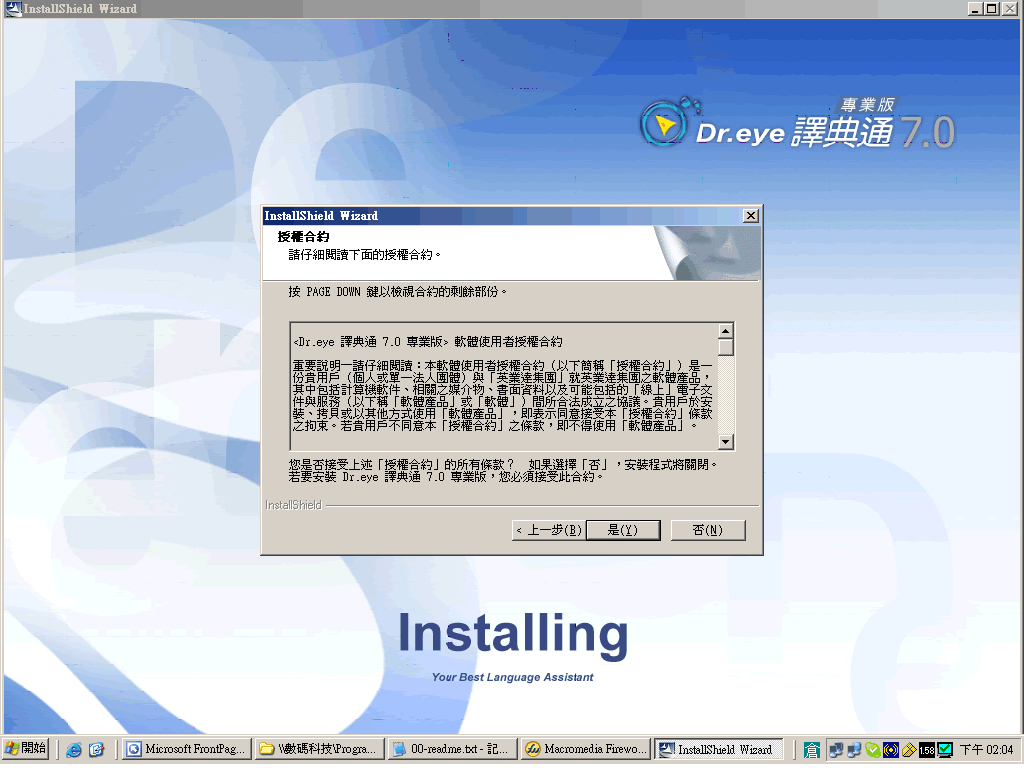Minimize the main InstallShield Wizard background window
Viewport: 1024px width, 768px height.
(975, 8)
